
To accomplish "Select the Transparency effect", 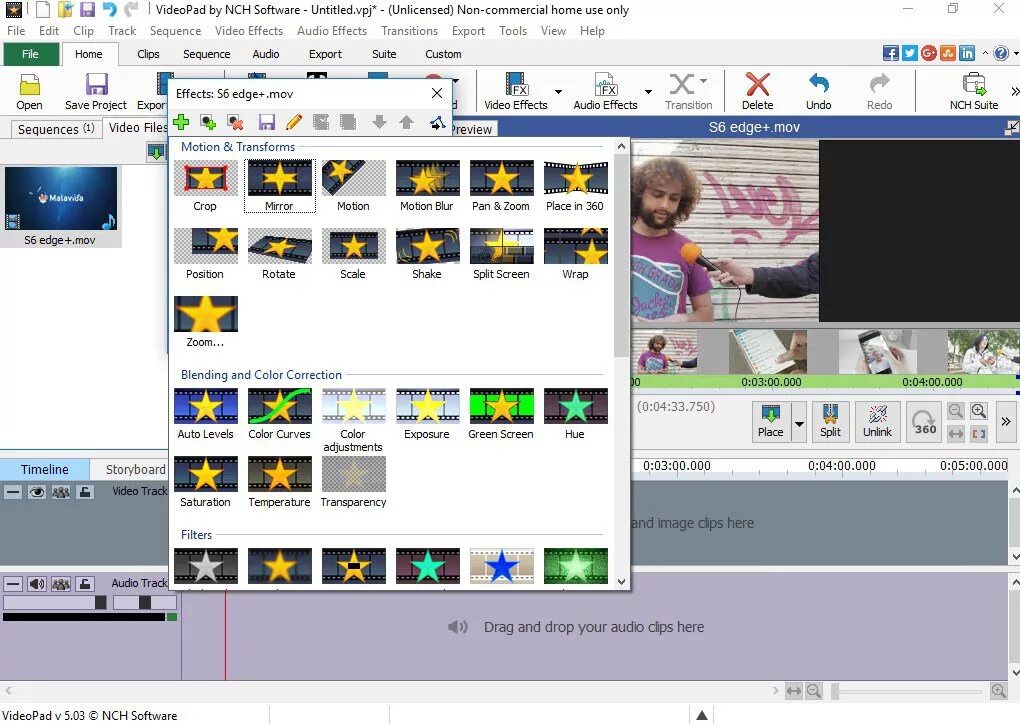I will point(353,482).
